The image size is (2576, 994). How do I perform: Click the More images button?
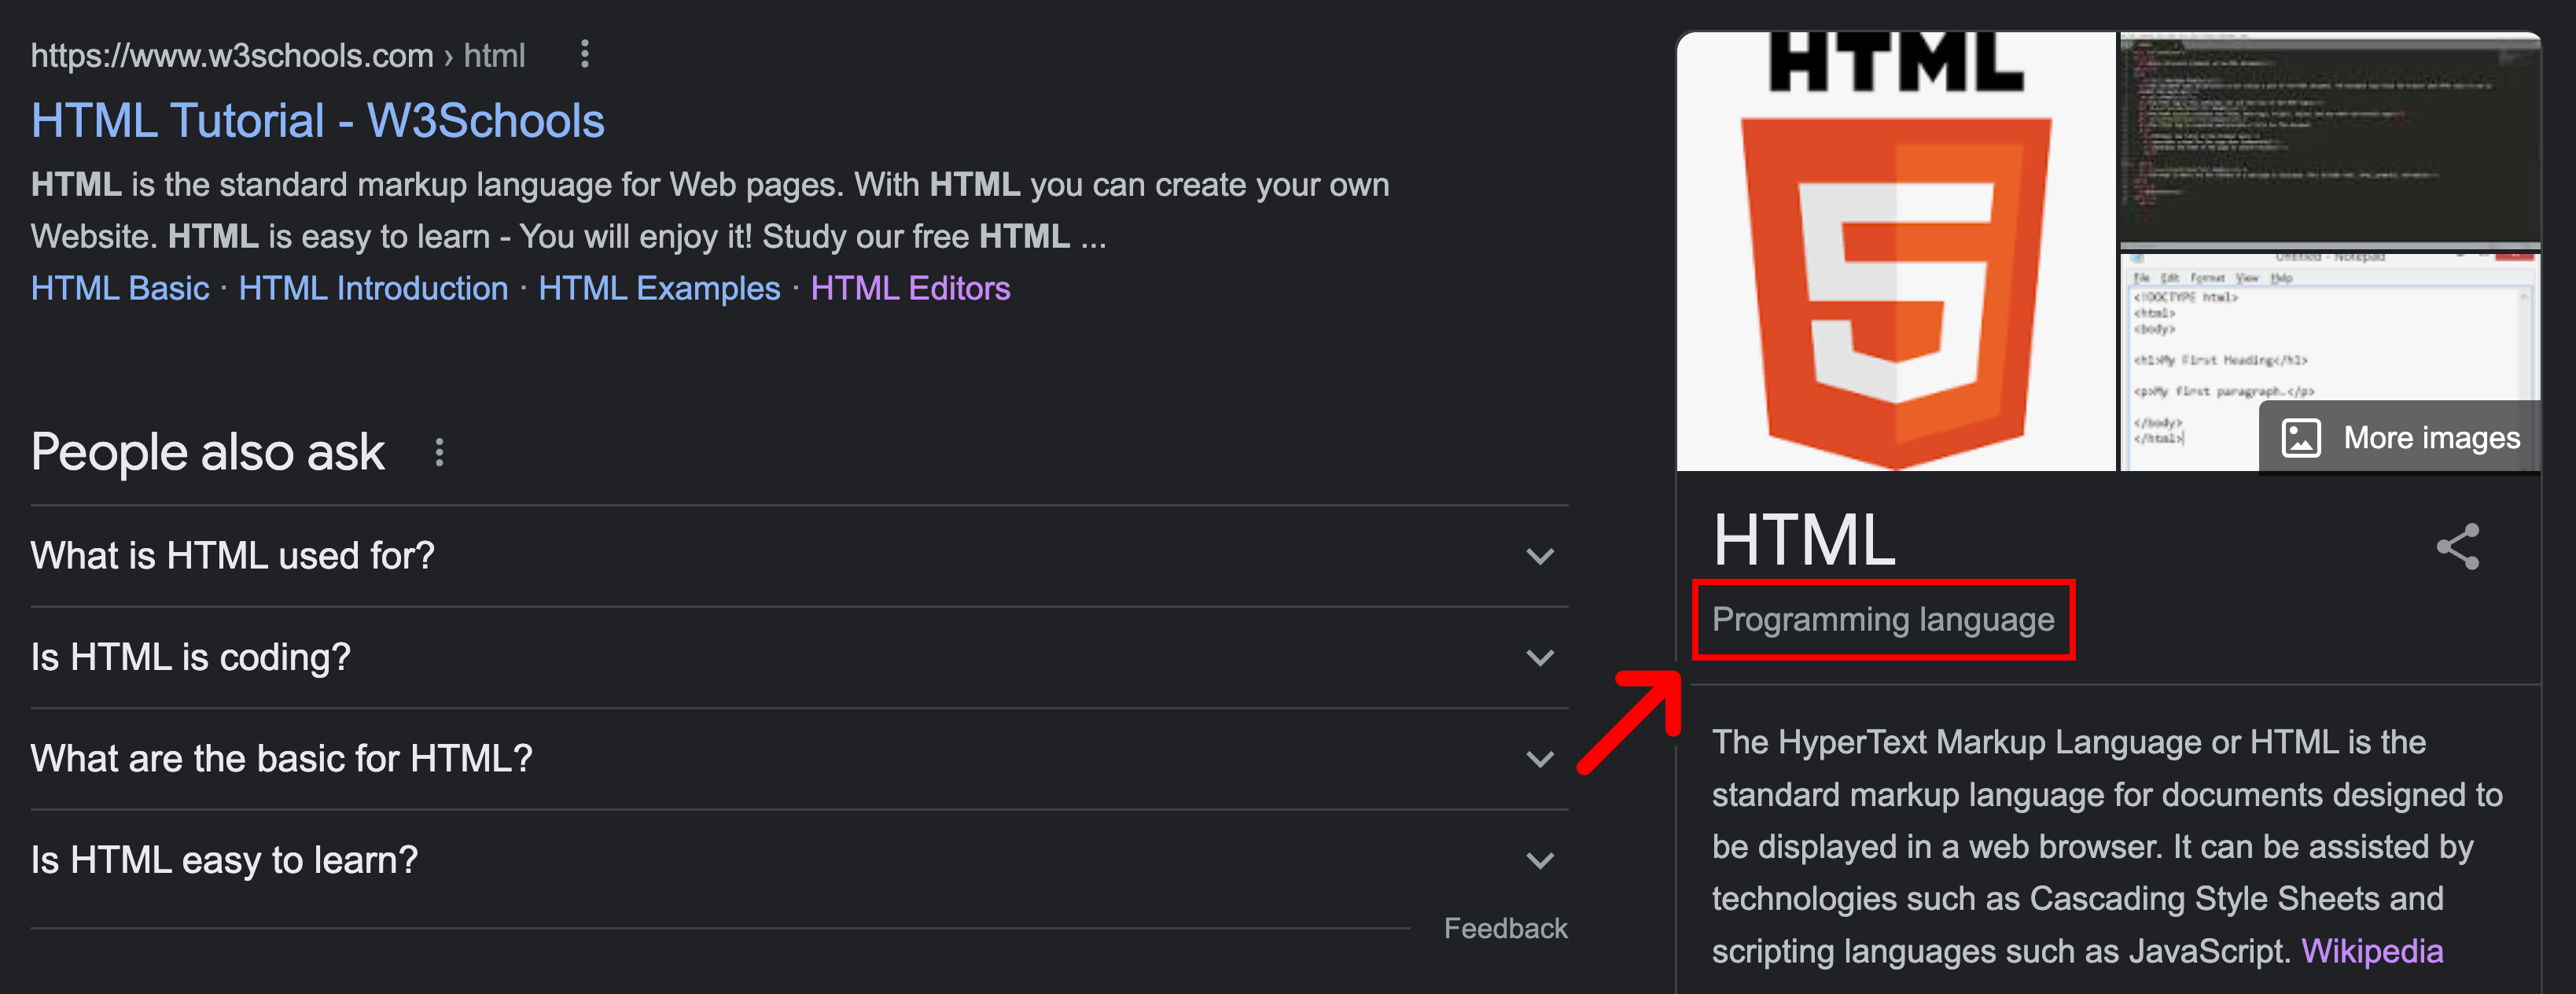coord(2399,437)
